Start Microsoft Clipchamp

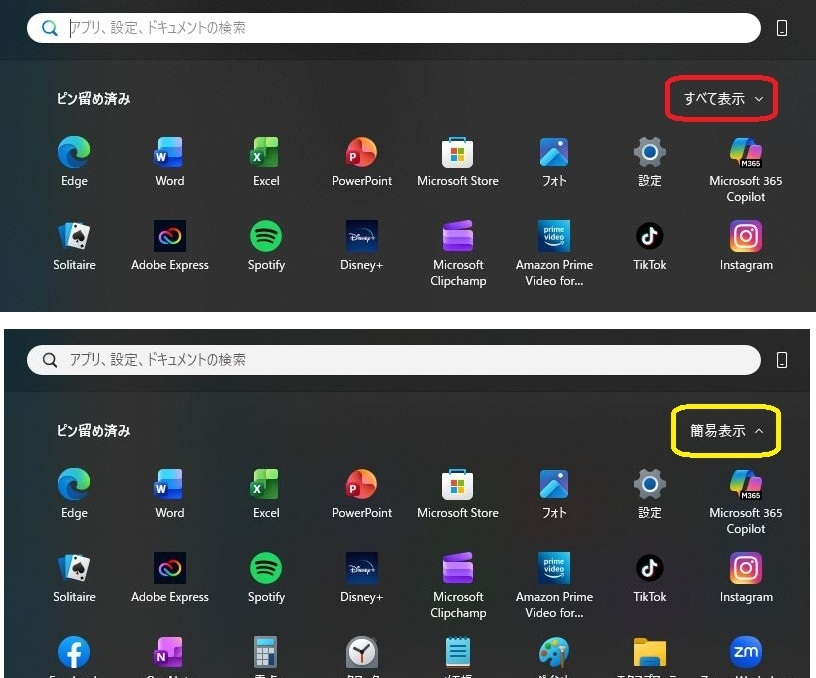point(457,236)
